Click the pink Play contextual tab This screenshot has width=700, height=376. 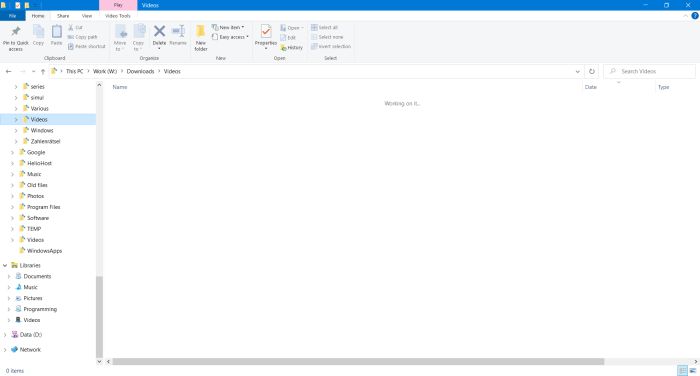(118, 5)
